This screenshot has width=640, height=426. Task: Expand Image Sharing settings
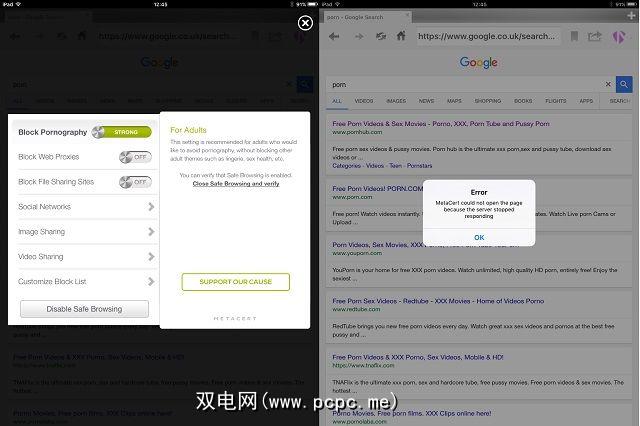(x=86, y=232)
